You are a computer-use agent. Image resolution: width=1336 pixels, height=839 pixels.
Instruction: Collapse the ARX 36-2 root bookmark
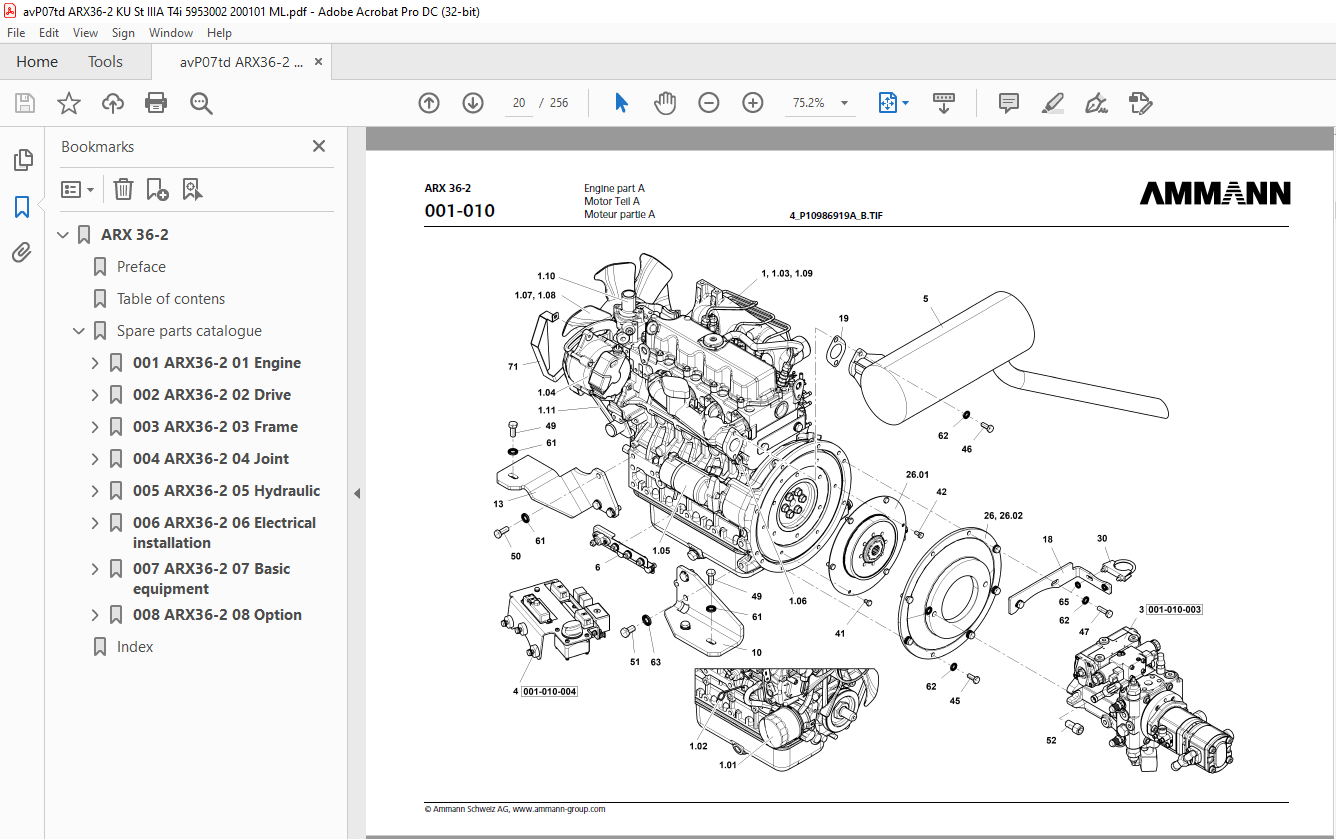(63, 235)
